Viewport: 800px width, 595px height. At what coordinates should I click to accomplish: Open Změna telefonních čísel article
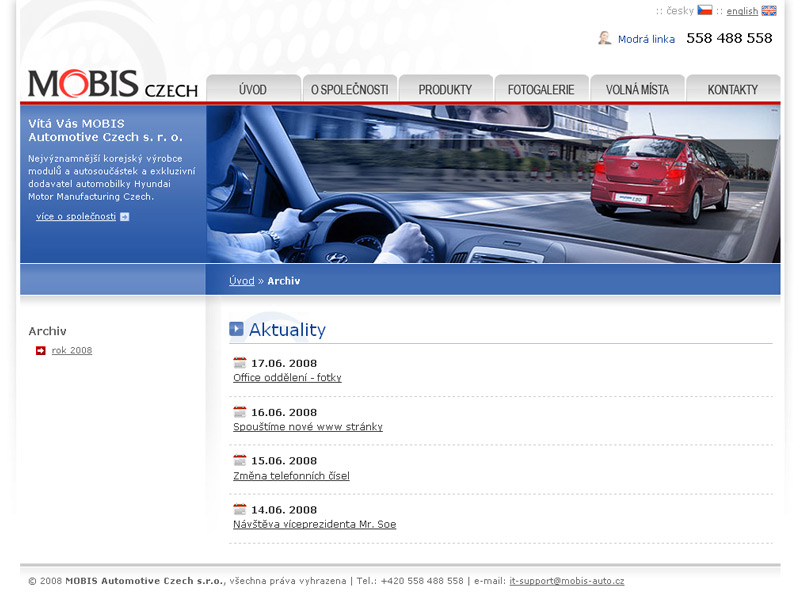pos(291,476)
